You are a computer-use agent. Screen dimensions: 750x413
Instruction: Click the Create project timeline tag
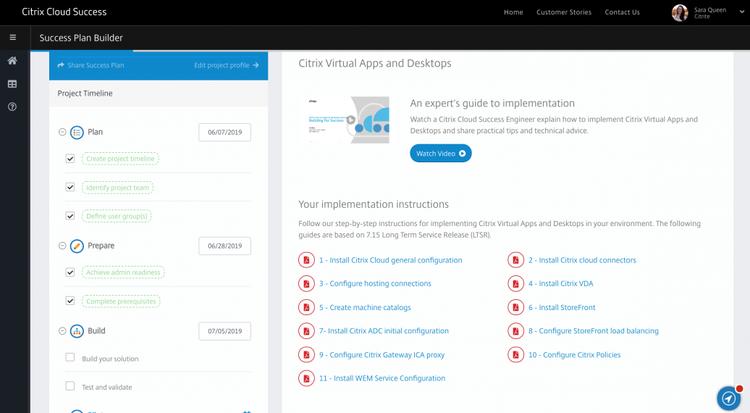pos(120,159)
